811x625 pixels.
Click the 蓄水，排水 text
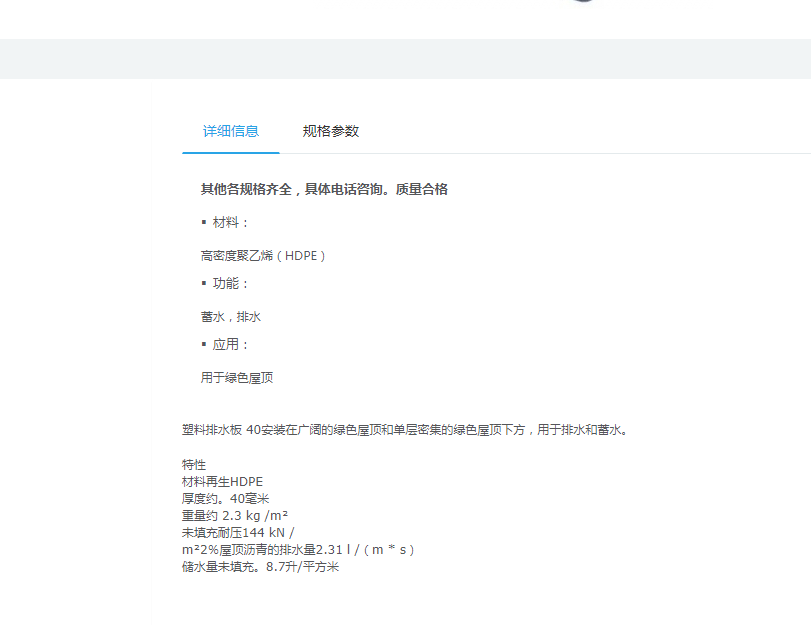click(x=231, y=317)
